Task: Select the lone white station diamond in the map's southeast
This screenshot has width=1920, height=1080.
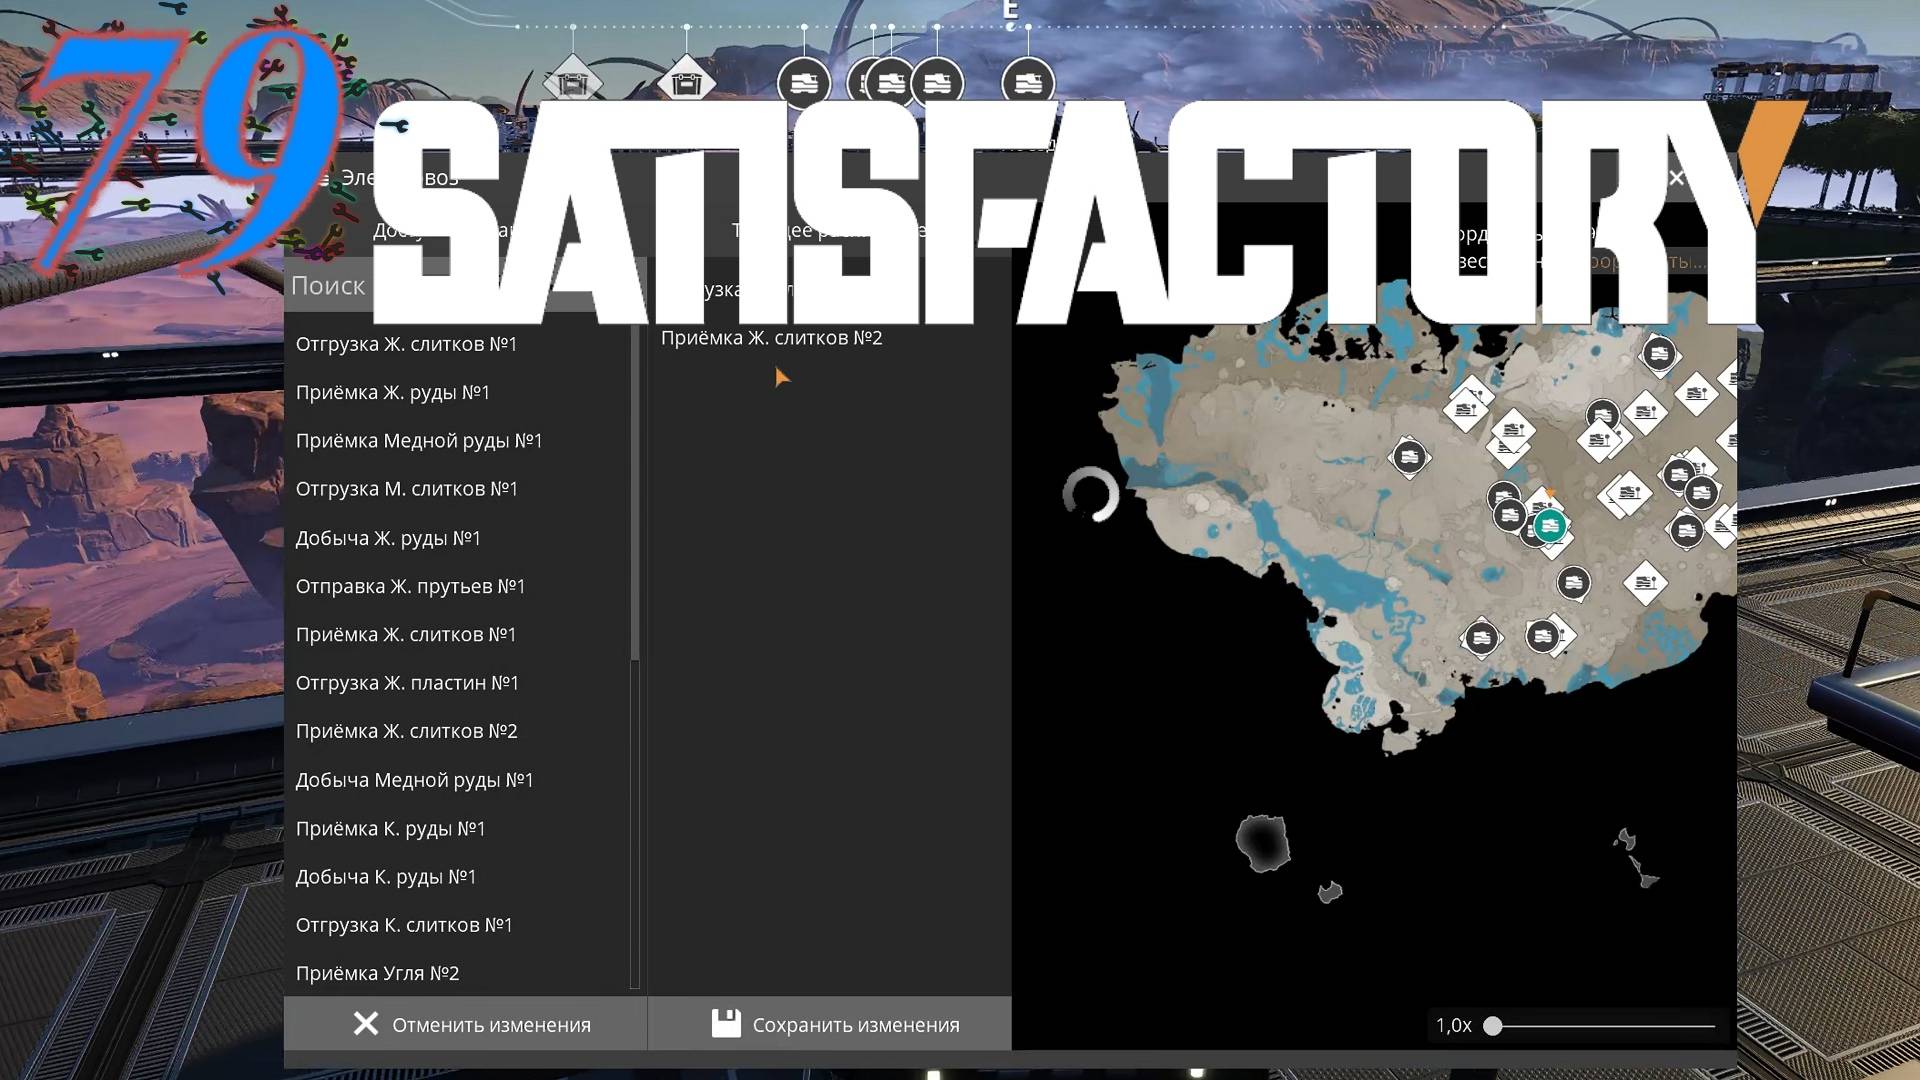Action: pos(1645,583)
